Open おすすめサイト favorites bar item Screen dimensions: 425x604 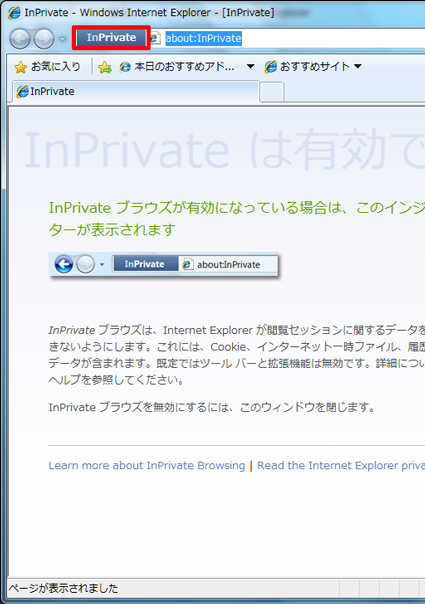(x=307, y=67)
